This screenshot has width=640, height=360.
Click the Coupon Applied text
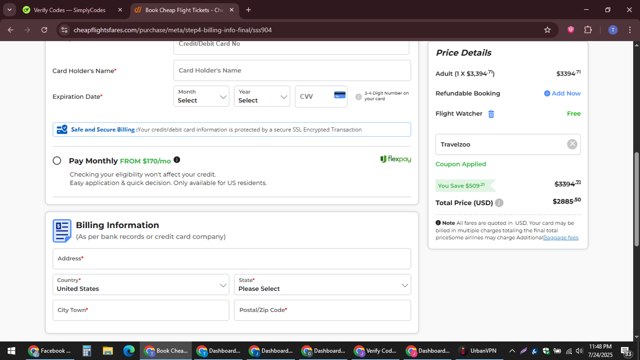click(x=461, y=164)
